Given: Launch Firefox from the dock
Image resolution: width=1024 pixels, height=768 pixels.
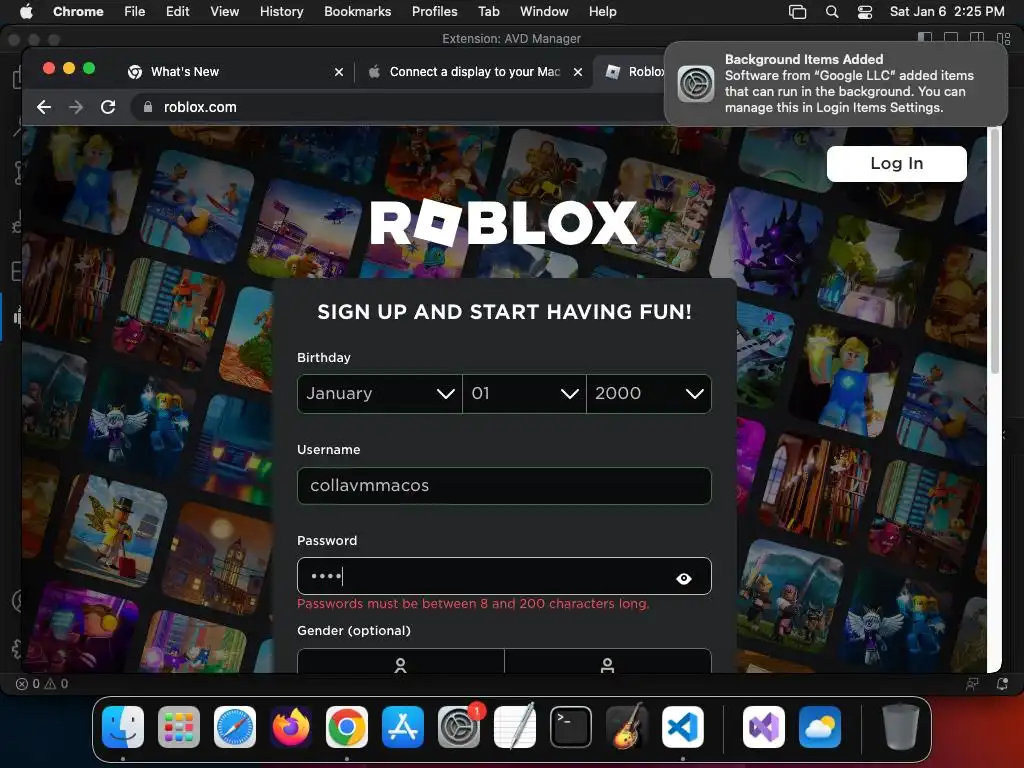Looking at the screenshot, I should (x=291, y=727).
